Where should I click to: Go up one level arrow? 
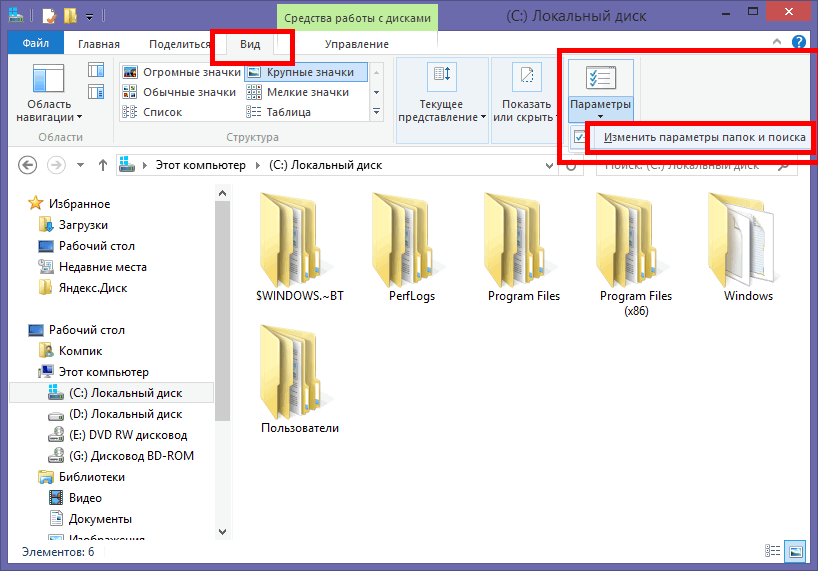click(103, 165)
